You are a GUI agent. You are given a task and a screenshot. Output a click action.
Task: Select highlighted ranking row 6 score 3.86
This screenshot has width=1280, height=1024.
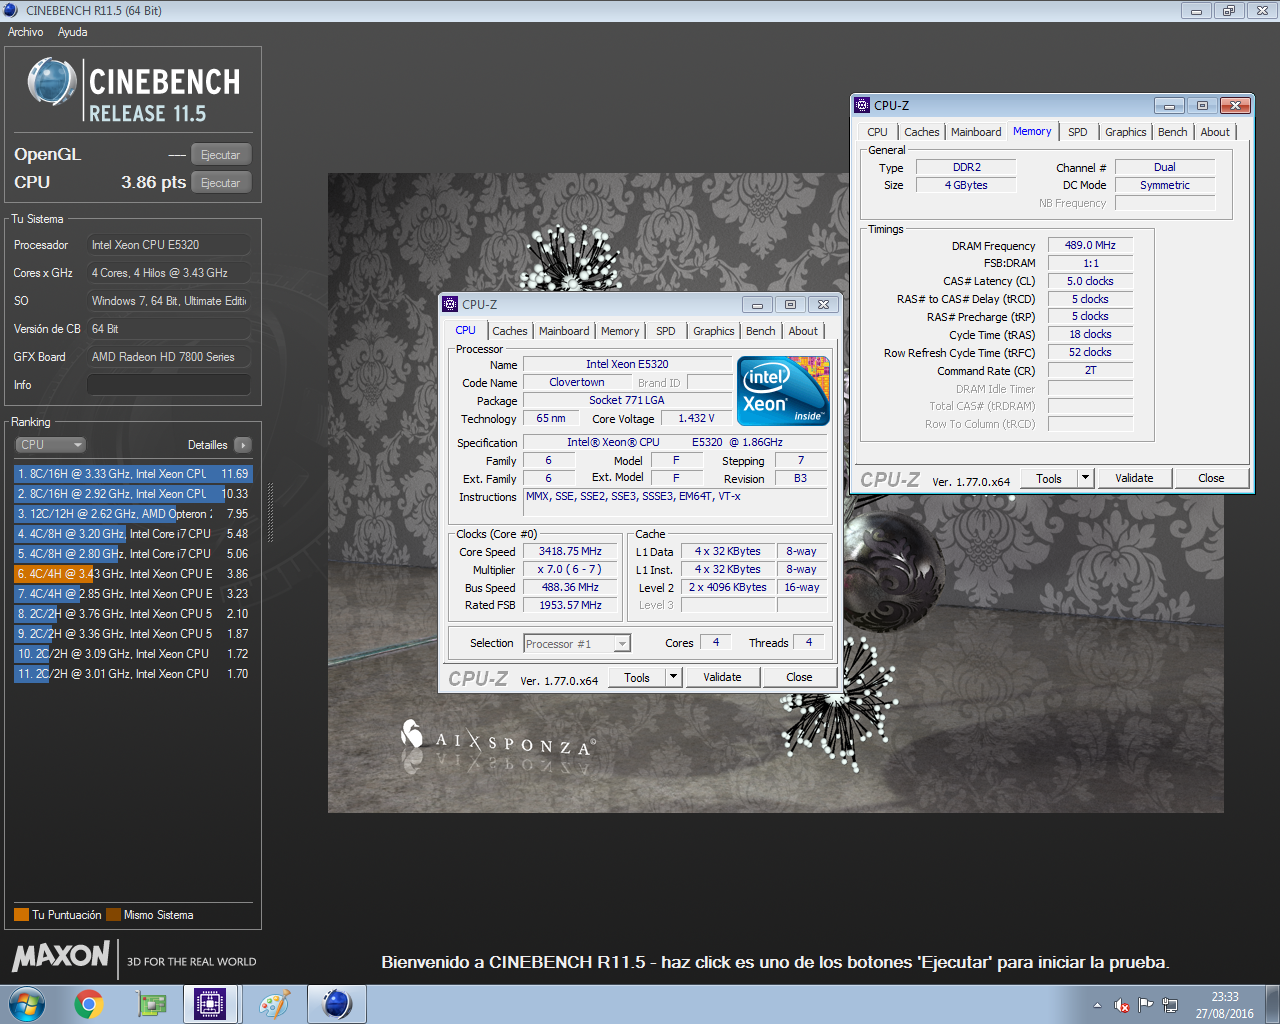133,574
